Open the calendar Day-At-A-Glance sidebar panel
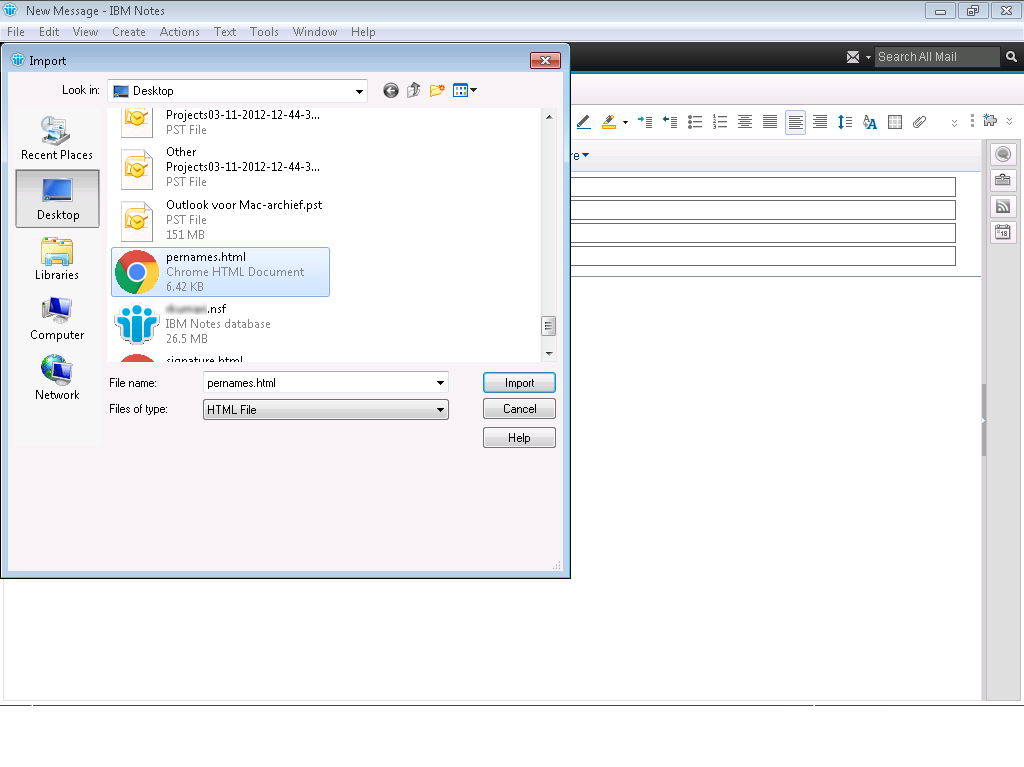 (x=1003, y=233)
